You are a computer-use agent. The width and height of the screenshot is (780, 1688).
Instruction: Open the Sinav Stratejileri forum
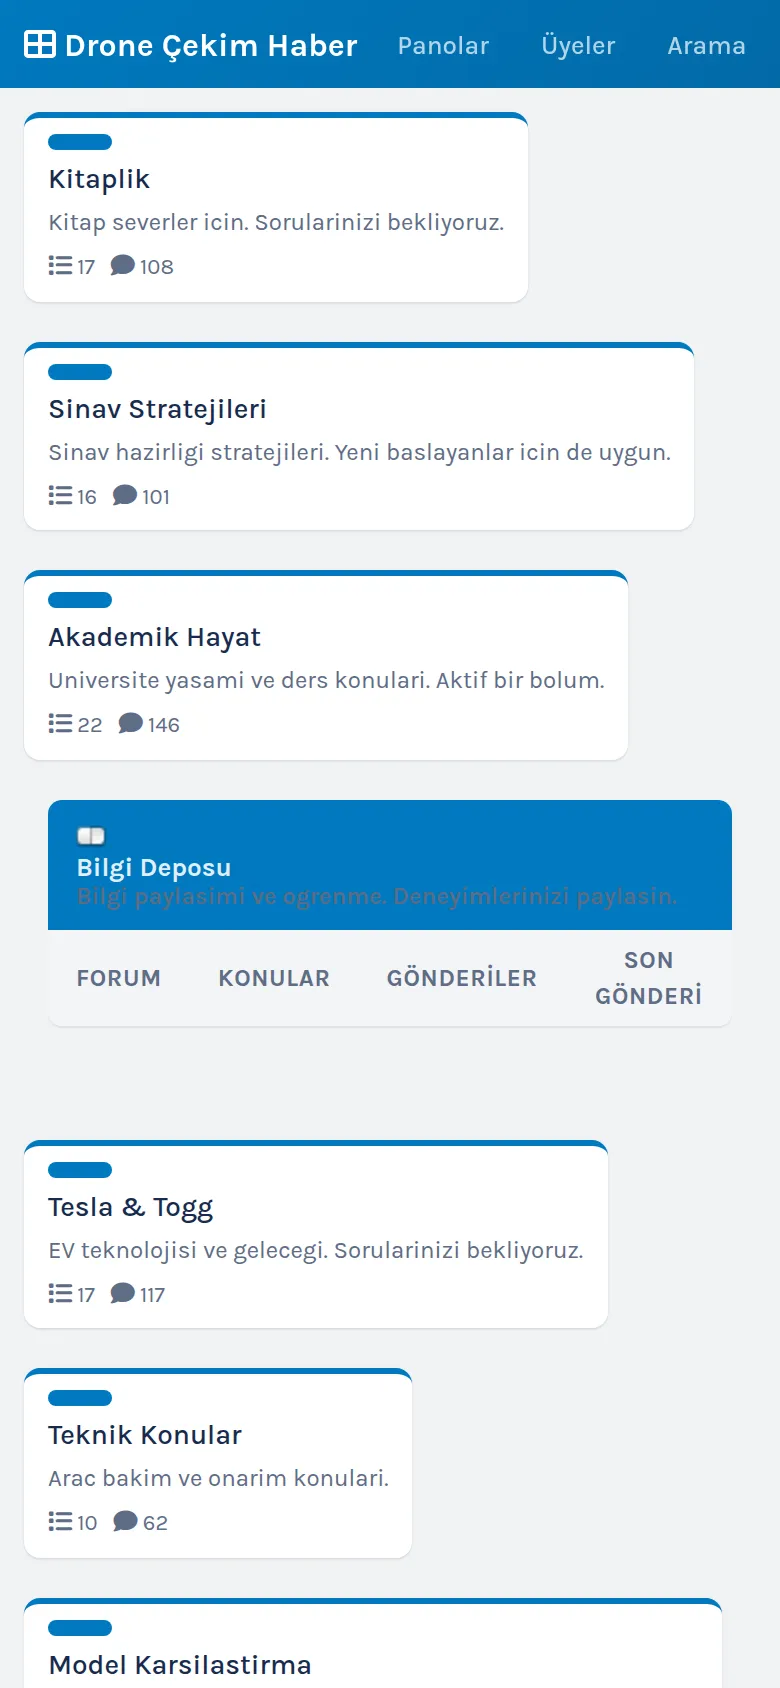coord(157,409)
